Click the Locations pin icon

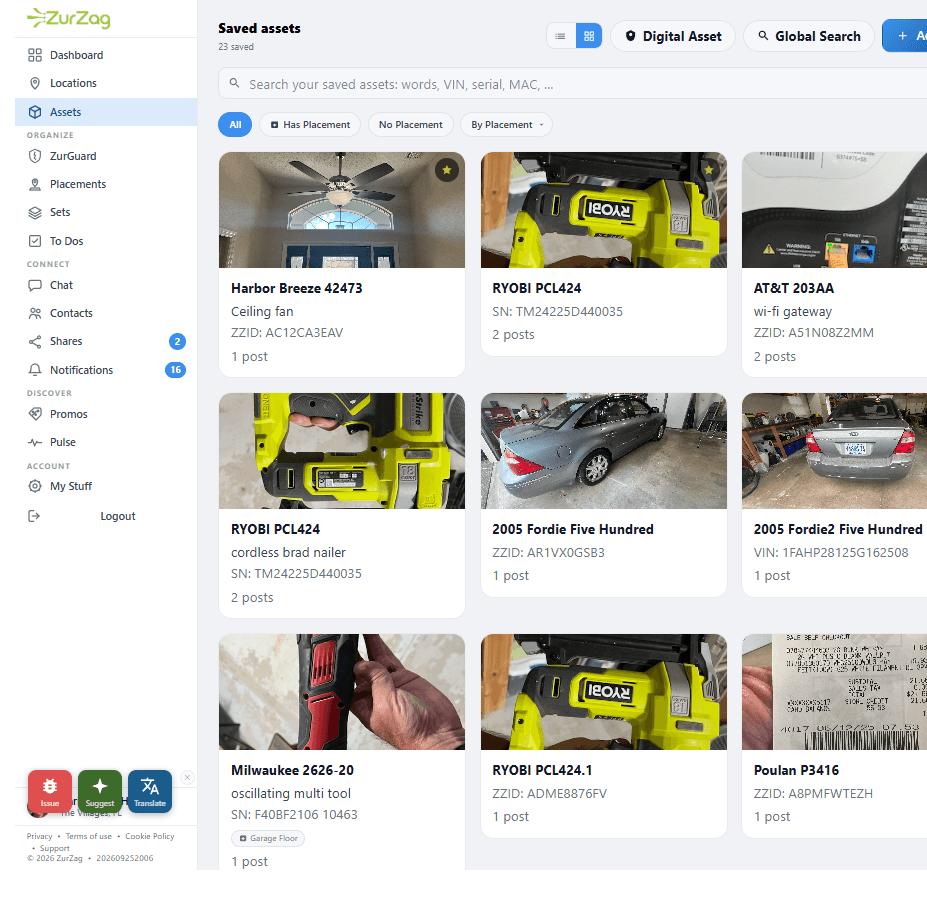pyautogui.click(x=35, y=83)
